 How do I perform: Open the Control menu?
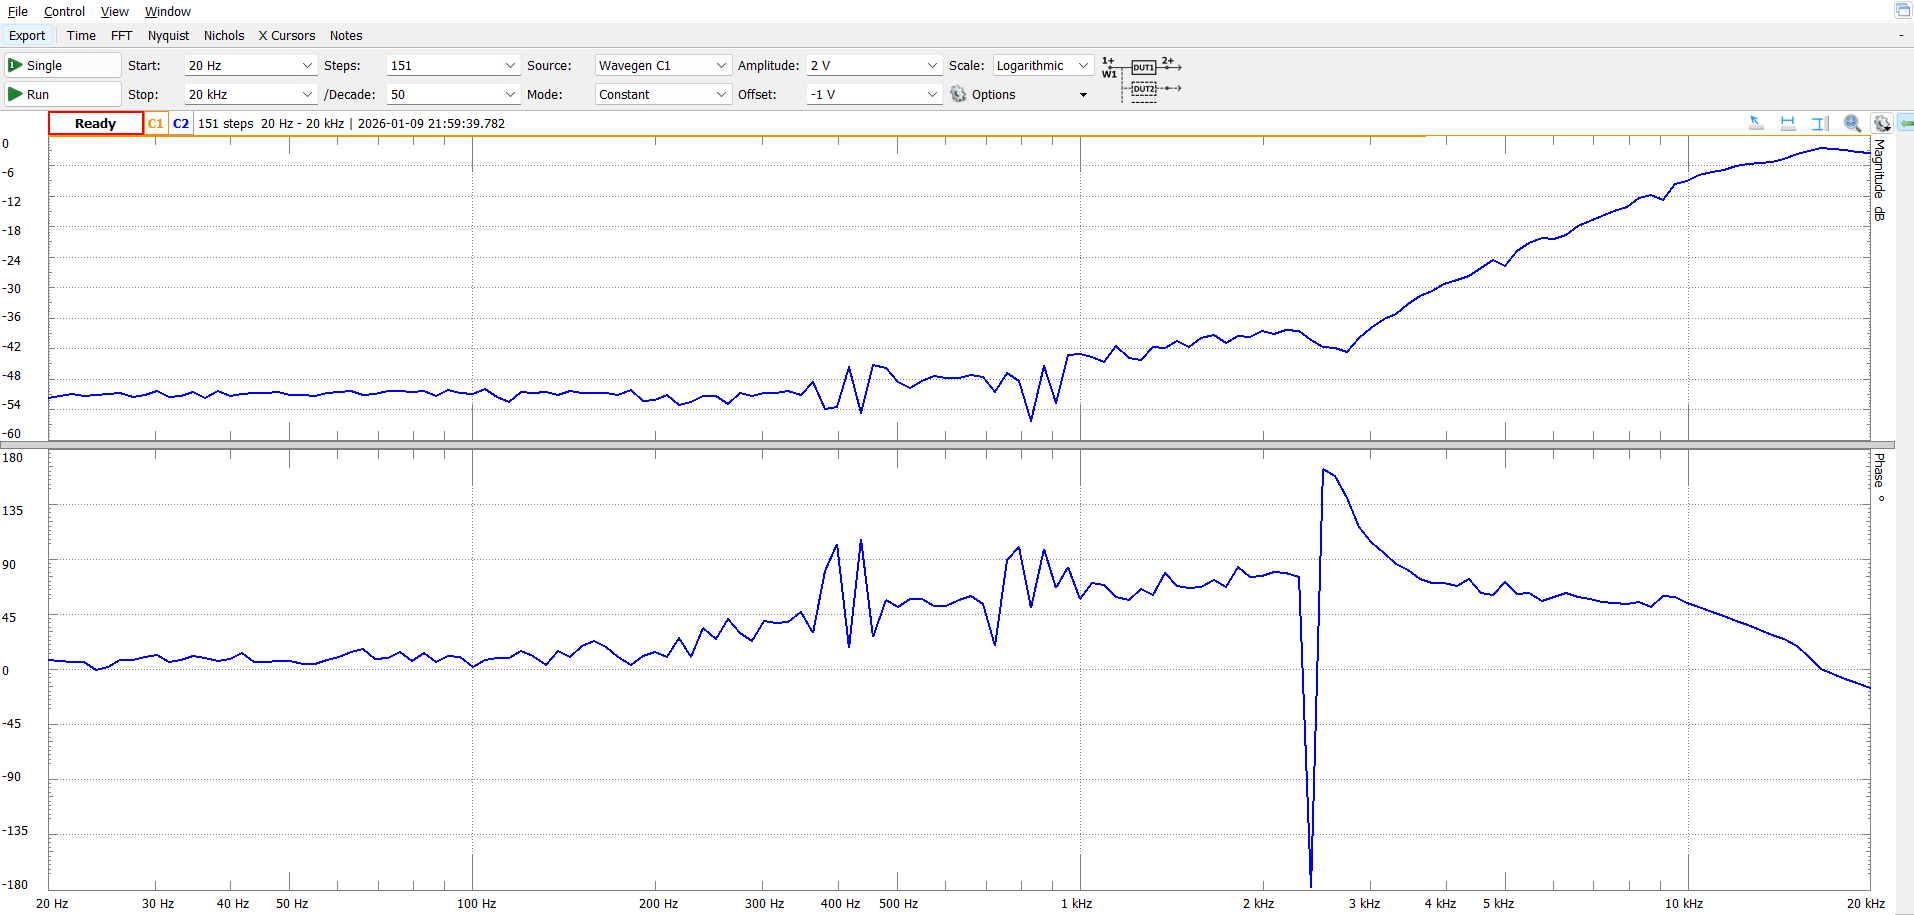[64, 12]
